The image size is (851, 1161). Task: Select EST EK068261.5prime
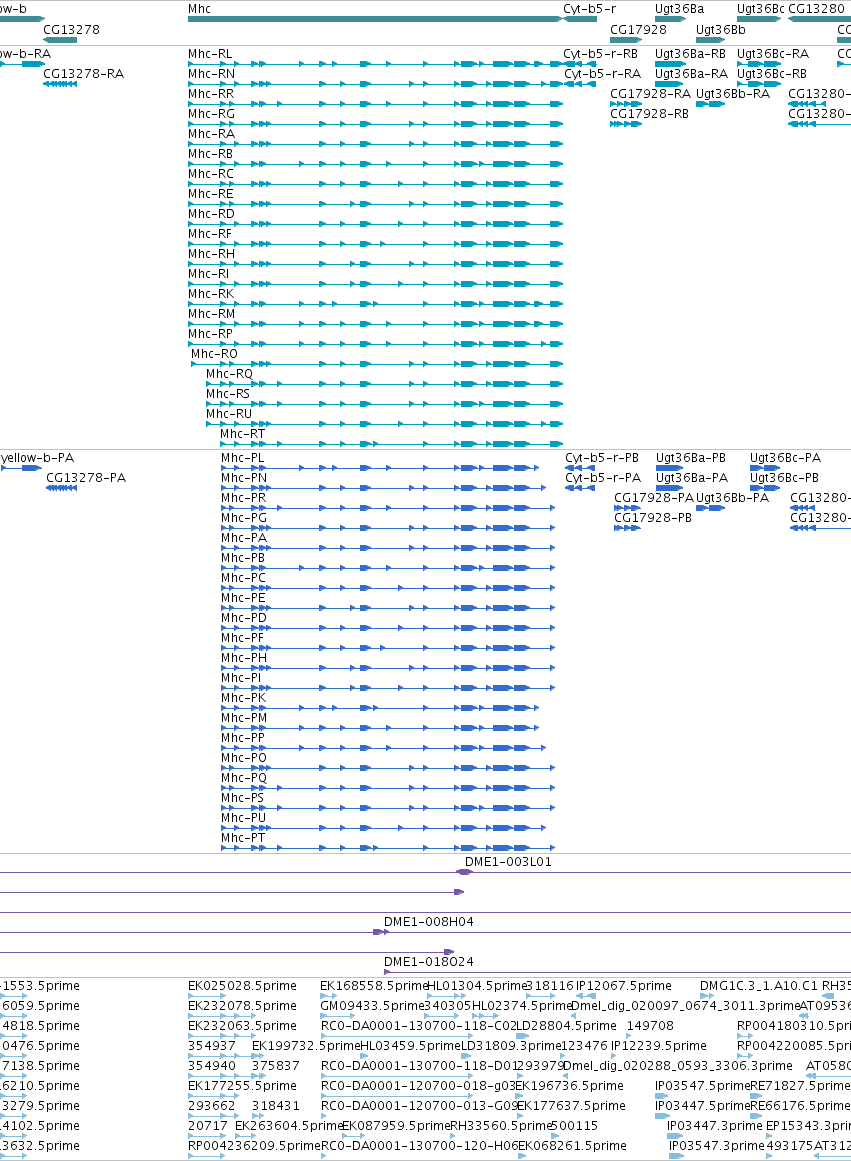point(572,1146)
